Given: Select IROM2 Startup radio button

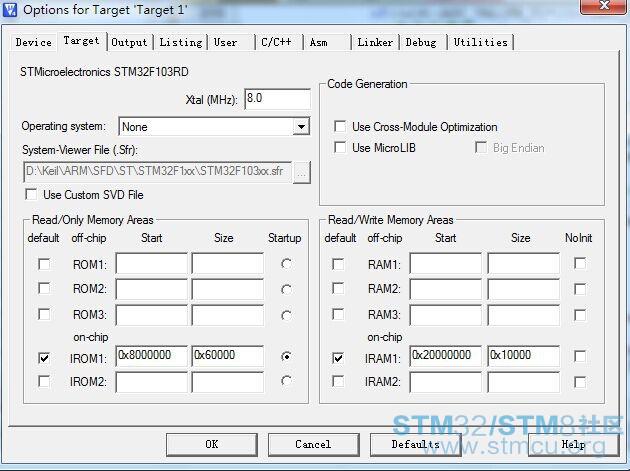Looking at the screenshot, I should click(x=286, y=381).
